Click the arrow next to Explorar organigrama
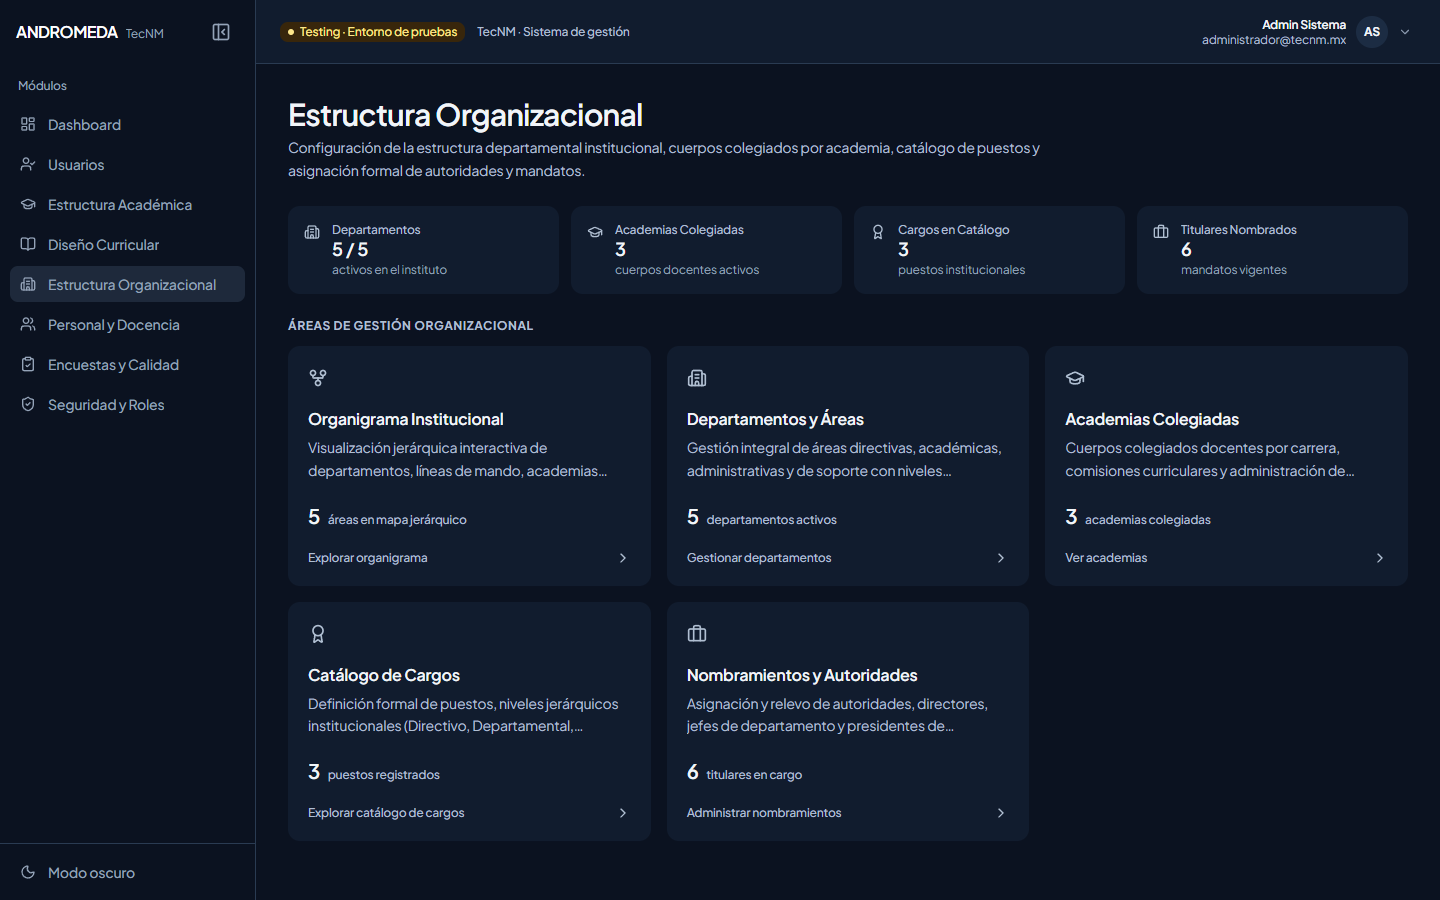Viewport: 1440px width, 900px height. [623, 558]
